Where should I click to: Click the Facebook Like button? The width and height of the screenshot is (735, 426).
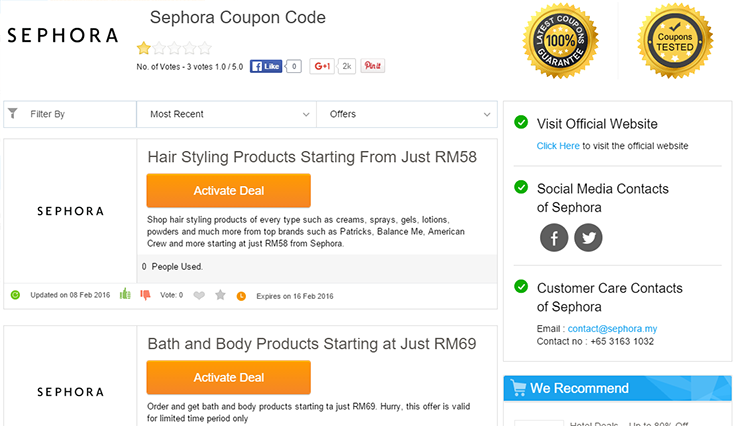click(266, 66)
